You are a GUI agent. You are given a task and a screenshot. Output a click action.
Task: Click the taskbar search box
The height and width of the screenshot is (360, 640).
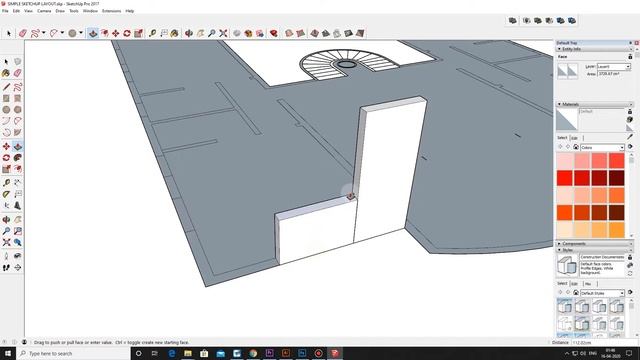coord(73,353)
